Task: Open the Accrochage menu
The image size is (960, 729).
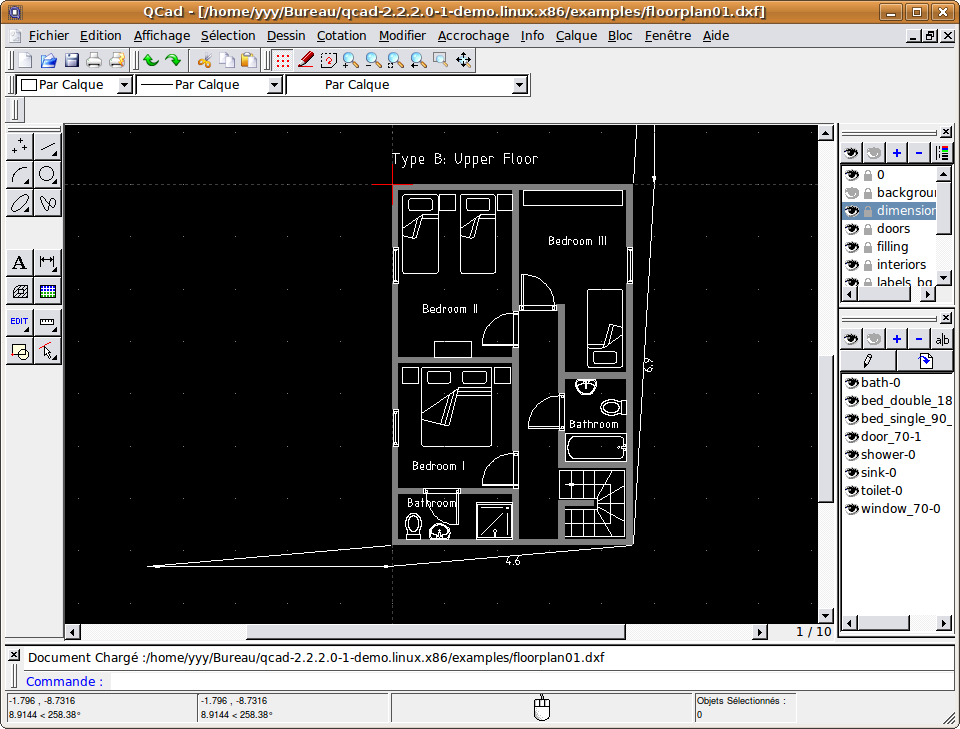Action: pos(473,35)
